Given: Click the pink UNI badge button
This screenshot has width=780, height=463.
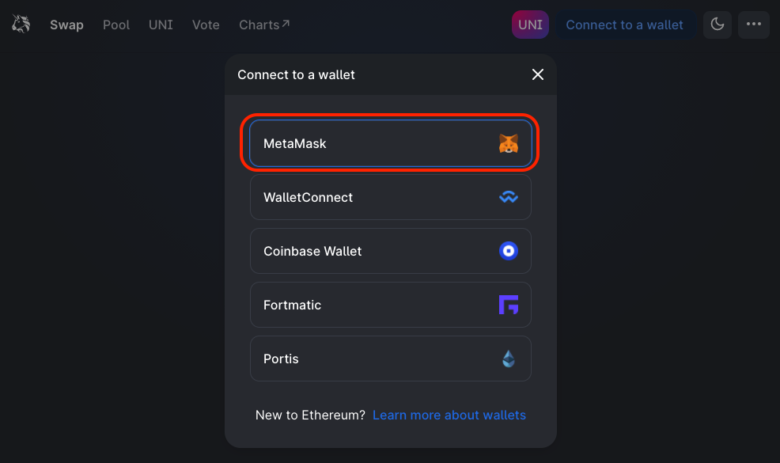Looking at the screenshot, I should tap(530, 24).
